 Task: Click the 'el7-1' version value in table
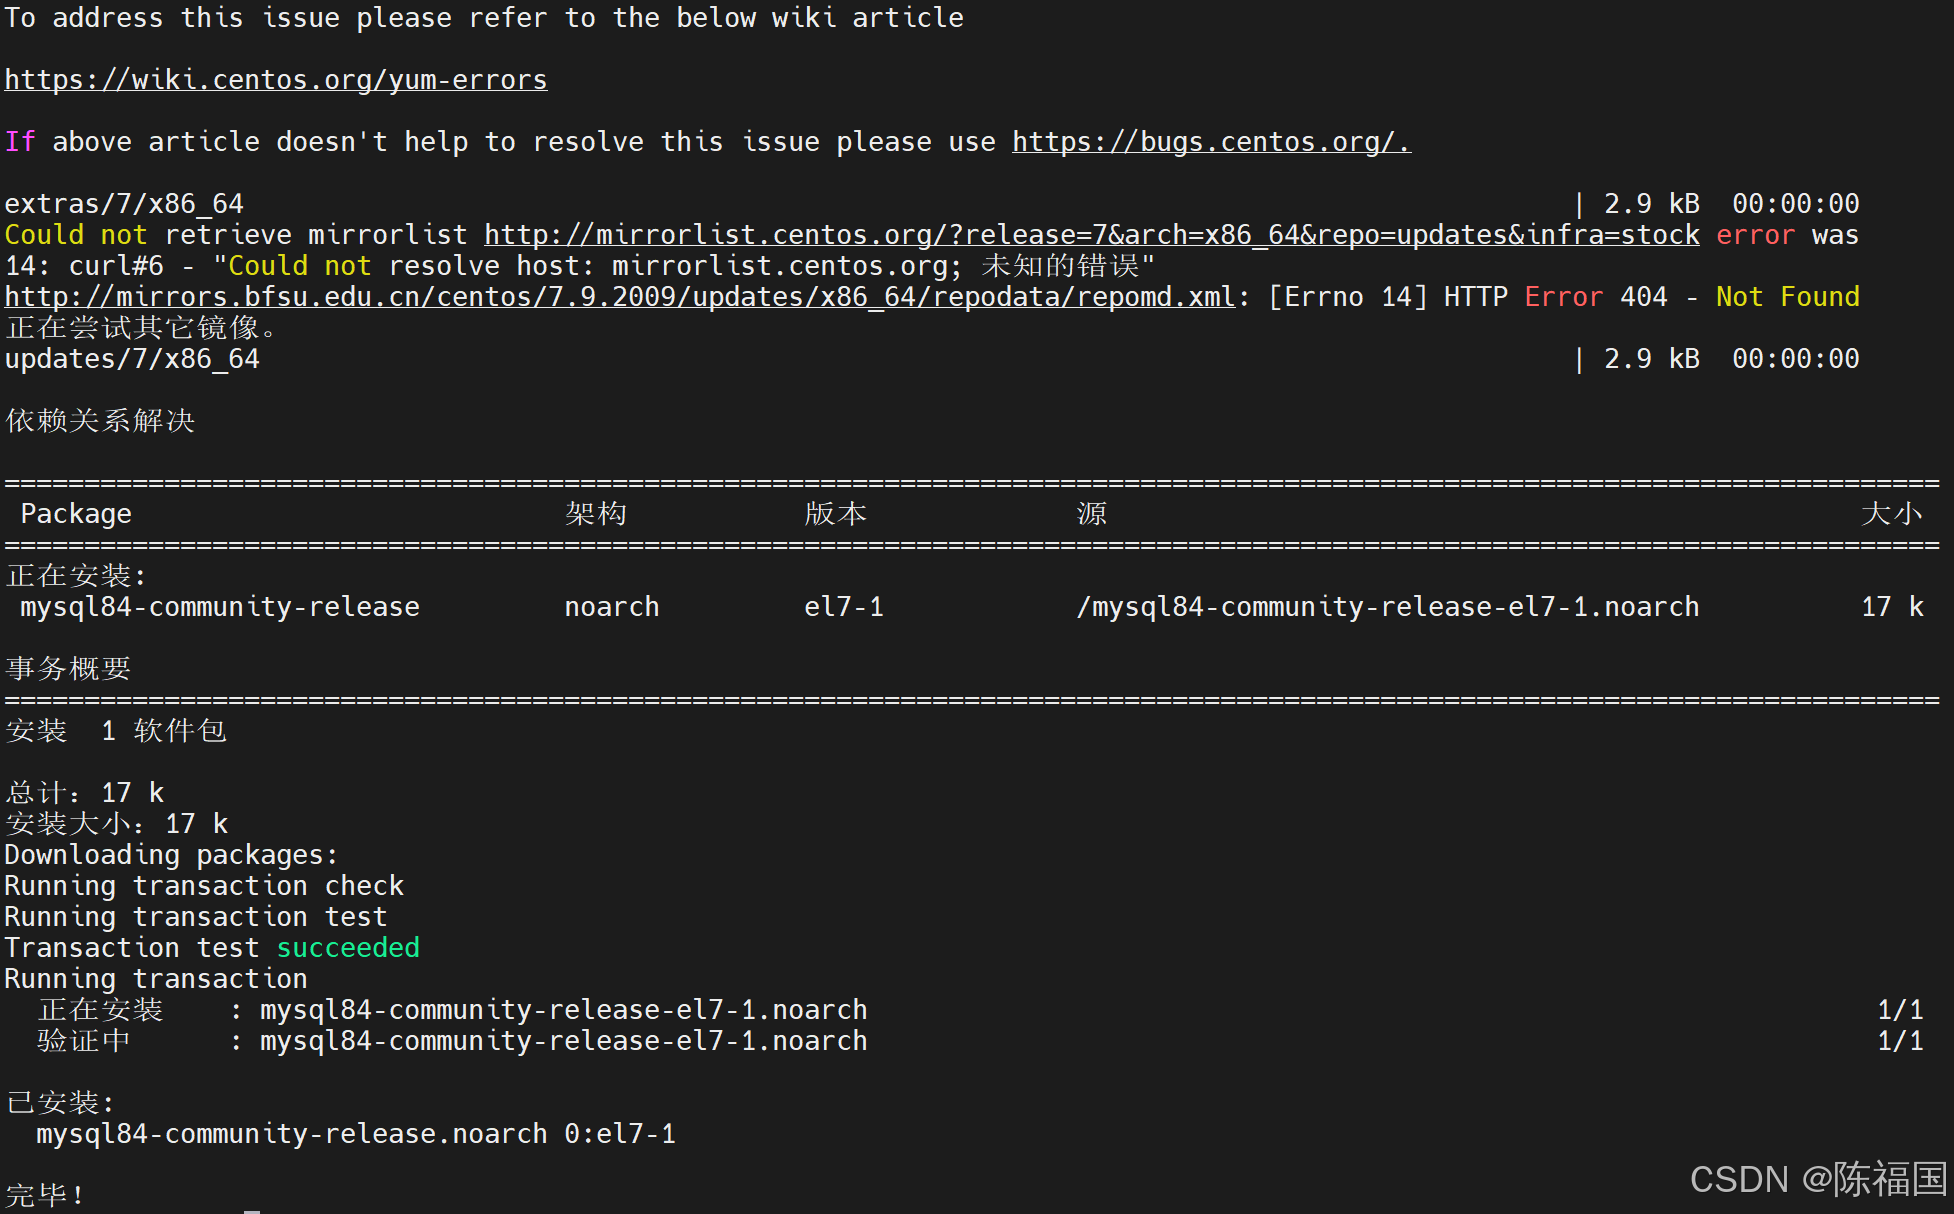844,607
